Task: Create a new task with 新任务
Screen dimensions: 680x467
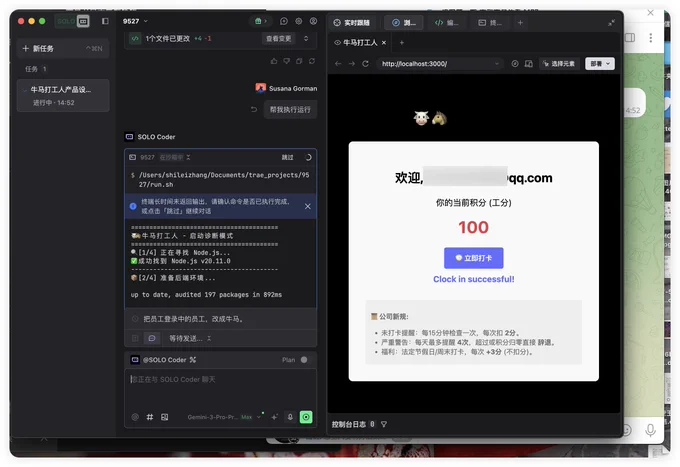Action: coord(62,48)
